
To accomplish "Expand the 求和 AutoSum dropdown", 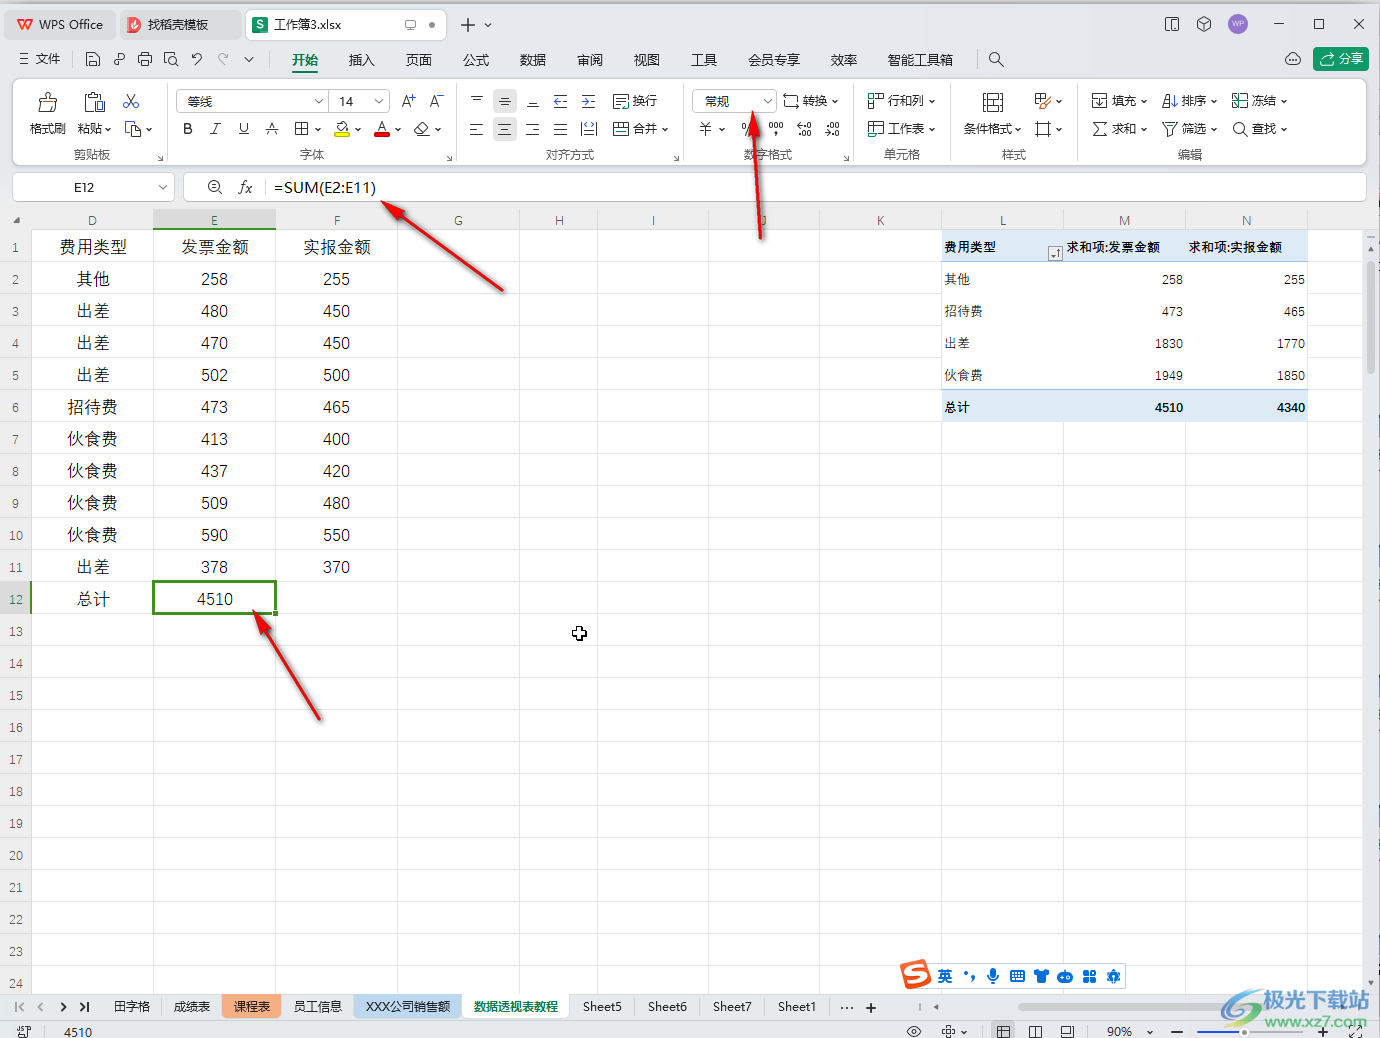I will [x=1144, y=129].
